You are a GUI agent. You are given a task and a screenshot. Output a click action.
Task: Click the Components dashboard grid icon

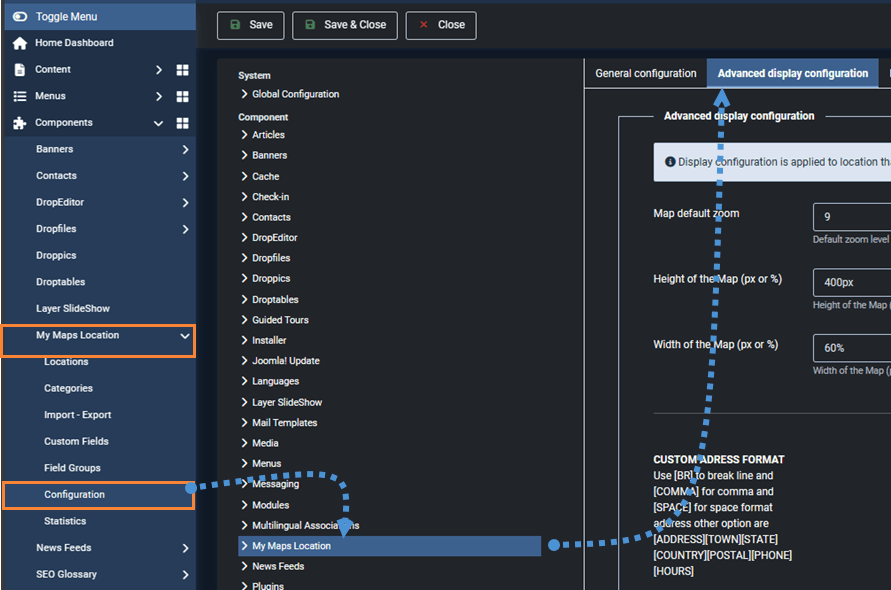(182, 123)
